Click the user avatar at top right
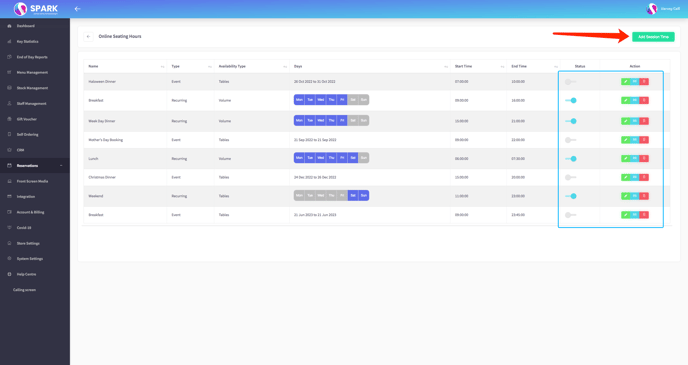The width and height of the screenshot is (688, 365). pos(652,9)
